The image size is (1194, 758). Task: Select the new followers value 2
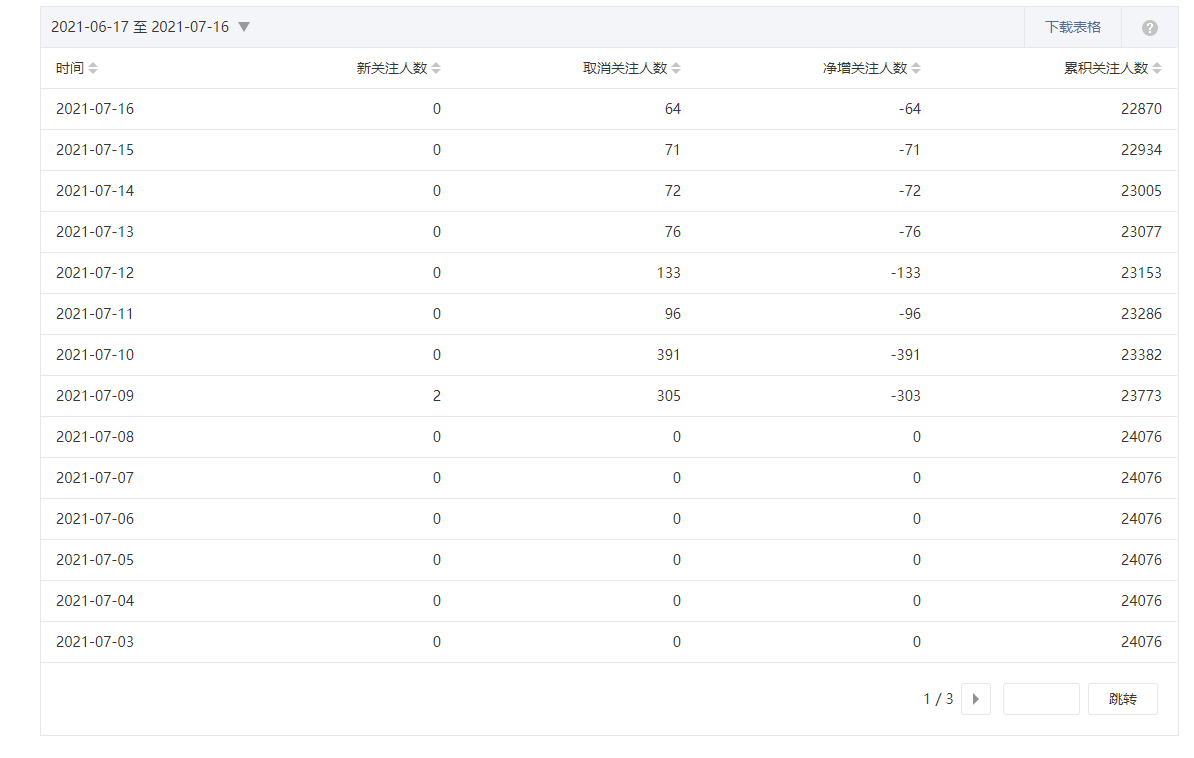point(437,396)
